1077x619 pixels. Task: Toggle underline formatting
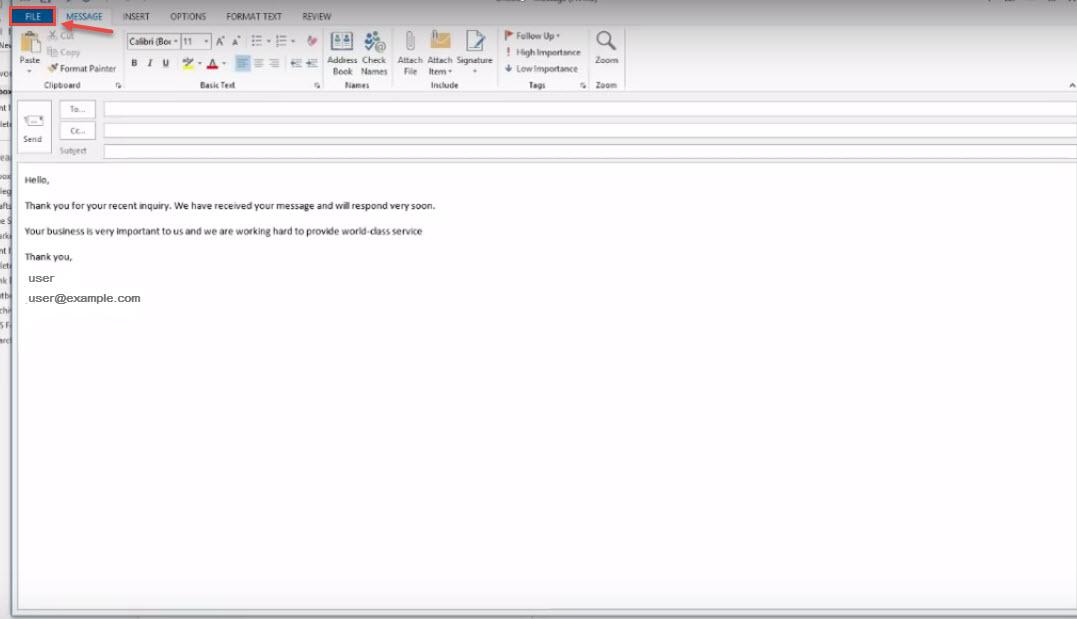(166, 63)
